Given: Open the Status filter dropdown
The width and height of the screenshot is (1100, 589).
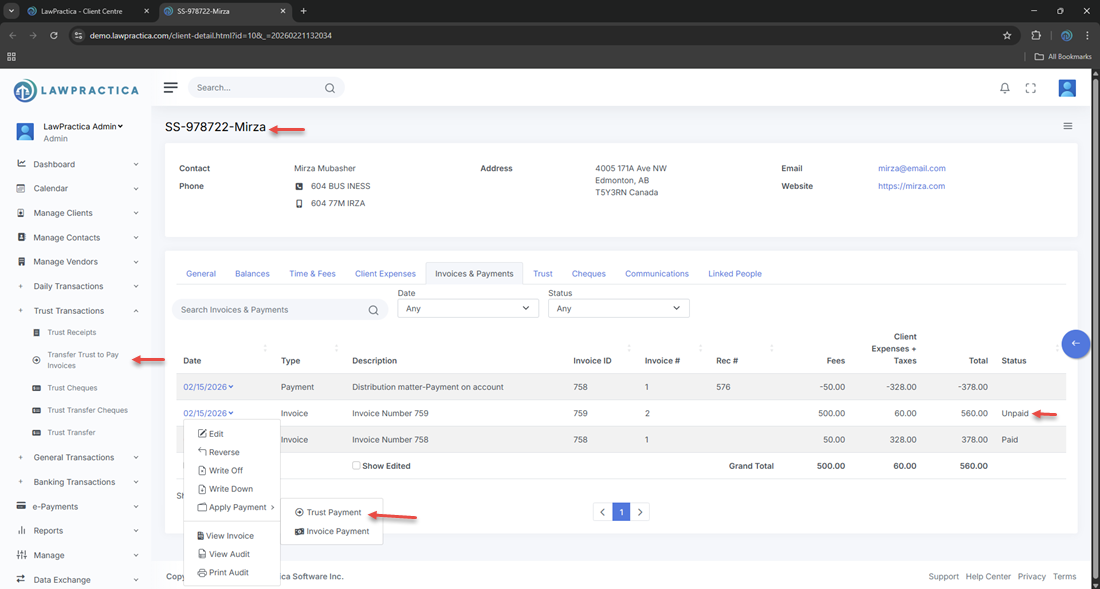Looking at the screenshot, I should 618,309.
